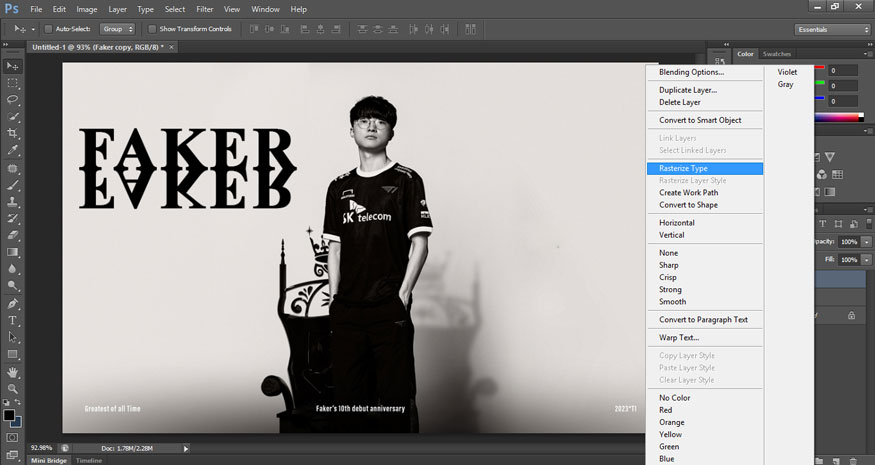Click the Color Lookup adjustment icon

click(838, 174)
